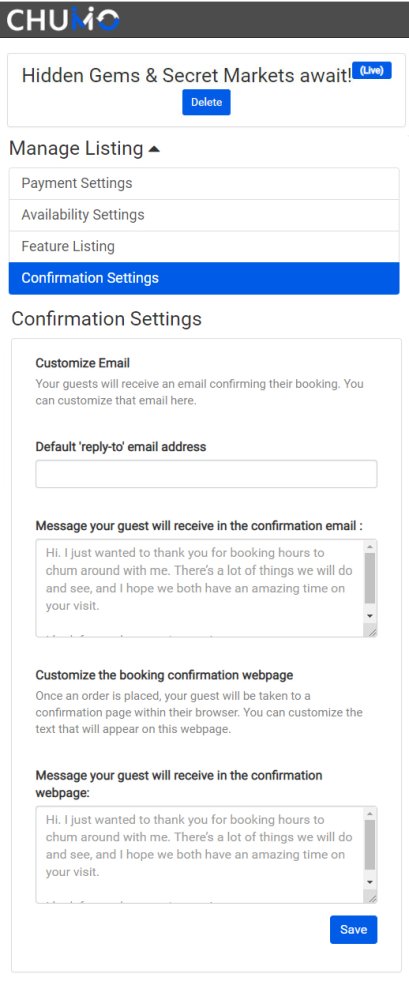Viewport: 409px width, 1000px height.
Task: Save the confirmation settings
Action: pyautogui.click(x=353, y=929)
